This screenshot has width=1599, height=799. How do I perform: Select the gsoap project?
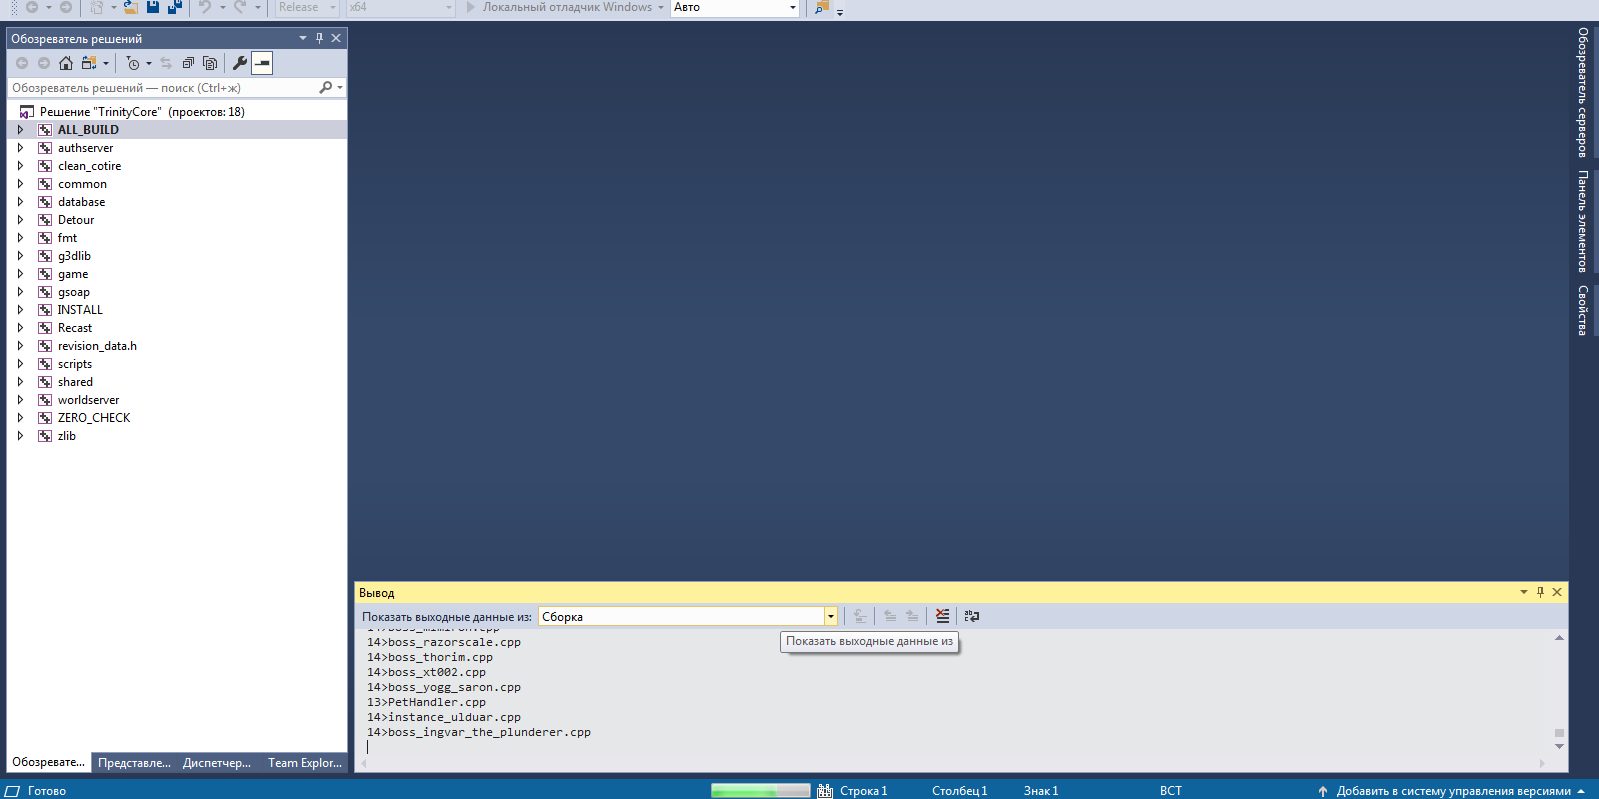click(x=74, y=292)
